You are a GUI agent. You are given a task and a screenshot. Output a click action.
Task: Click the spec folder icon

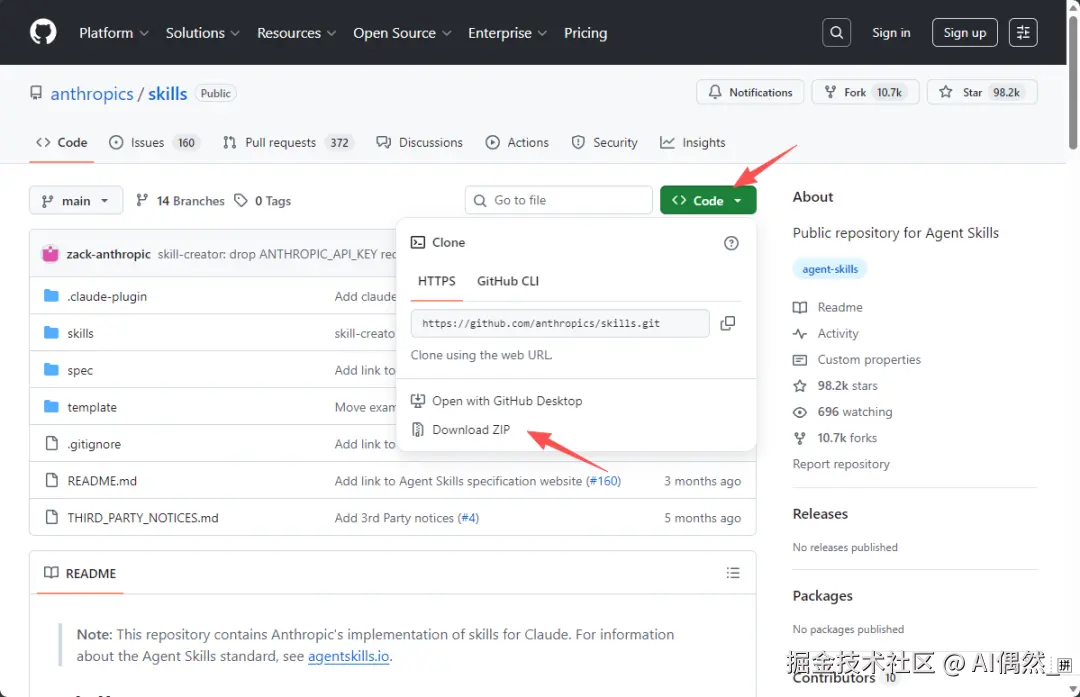click(51, 370)
